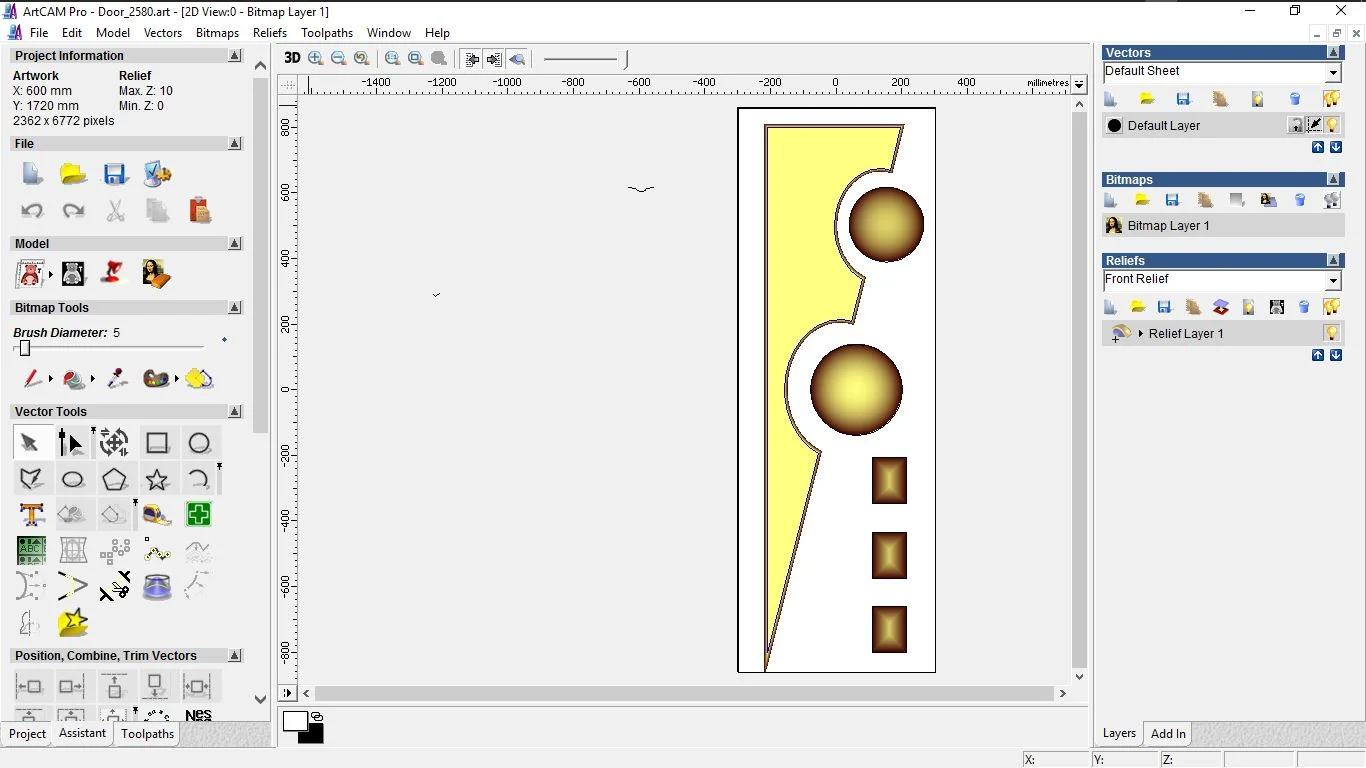This screenshot has width=1366, height=768.
Task: Toggle Relief Layer 1 visibility bulb
Action: [1332, 333]
